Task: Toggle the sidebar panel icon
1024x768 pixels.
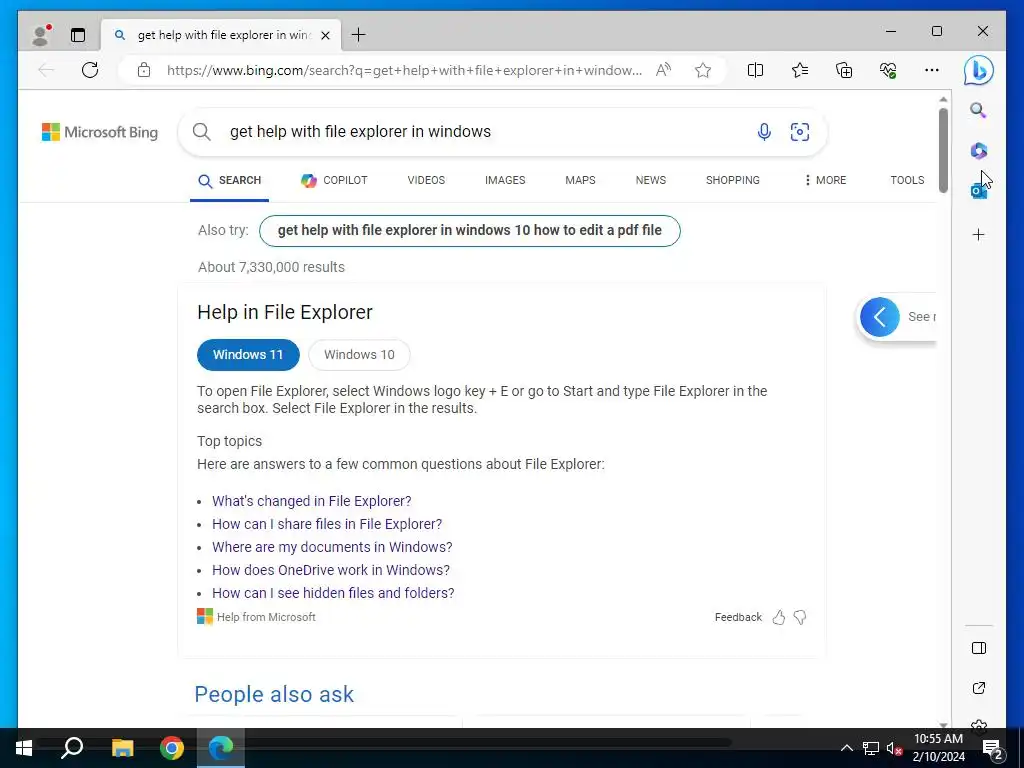Action: [978, 648]
